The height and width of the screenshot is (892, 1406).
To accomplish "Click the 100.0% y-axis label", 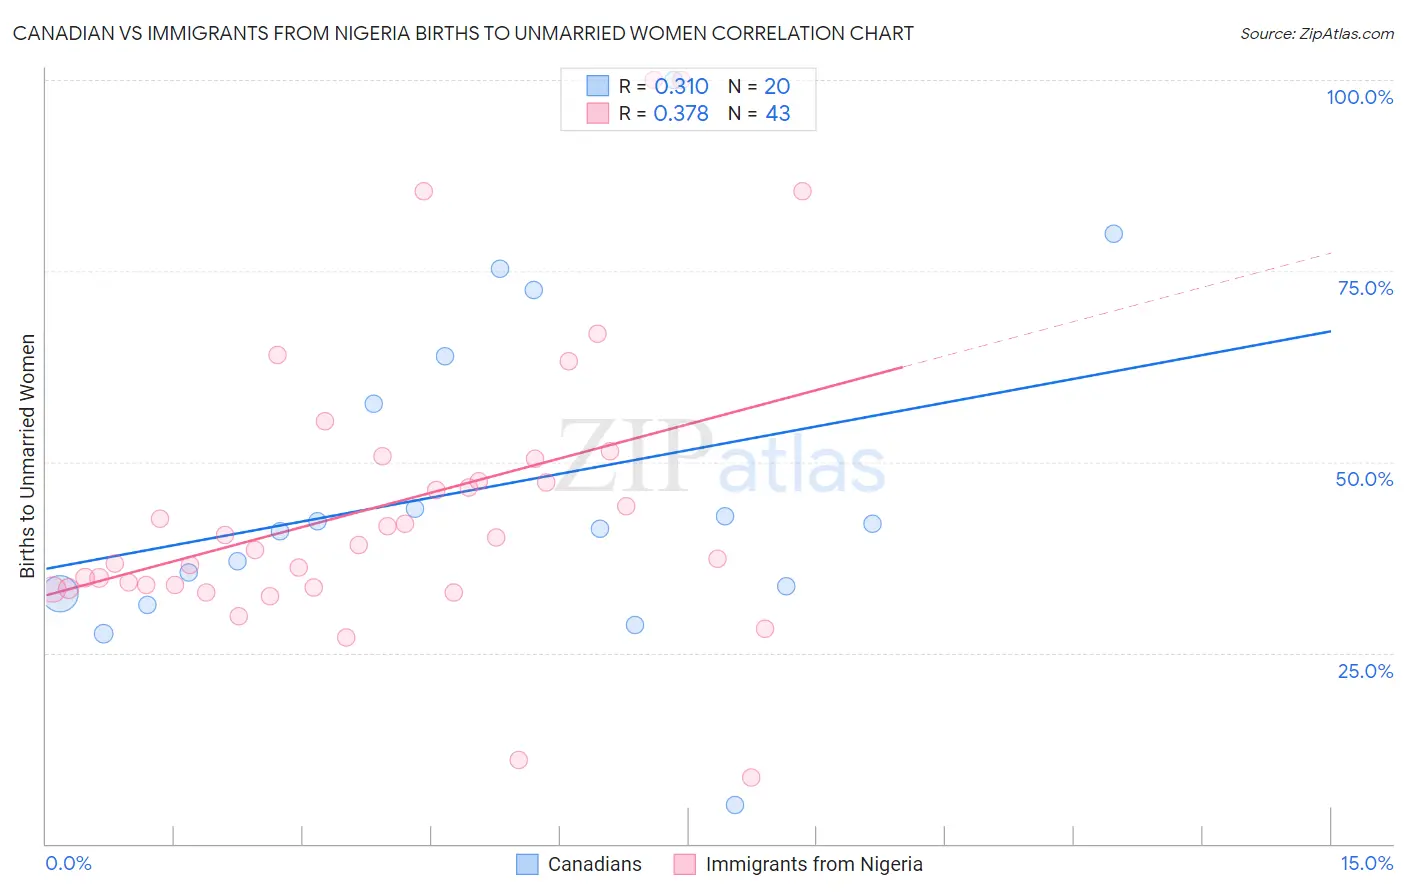I will point(1359,97).
